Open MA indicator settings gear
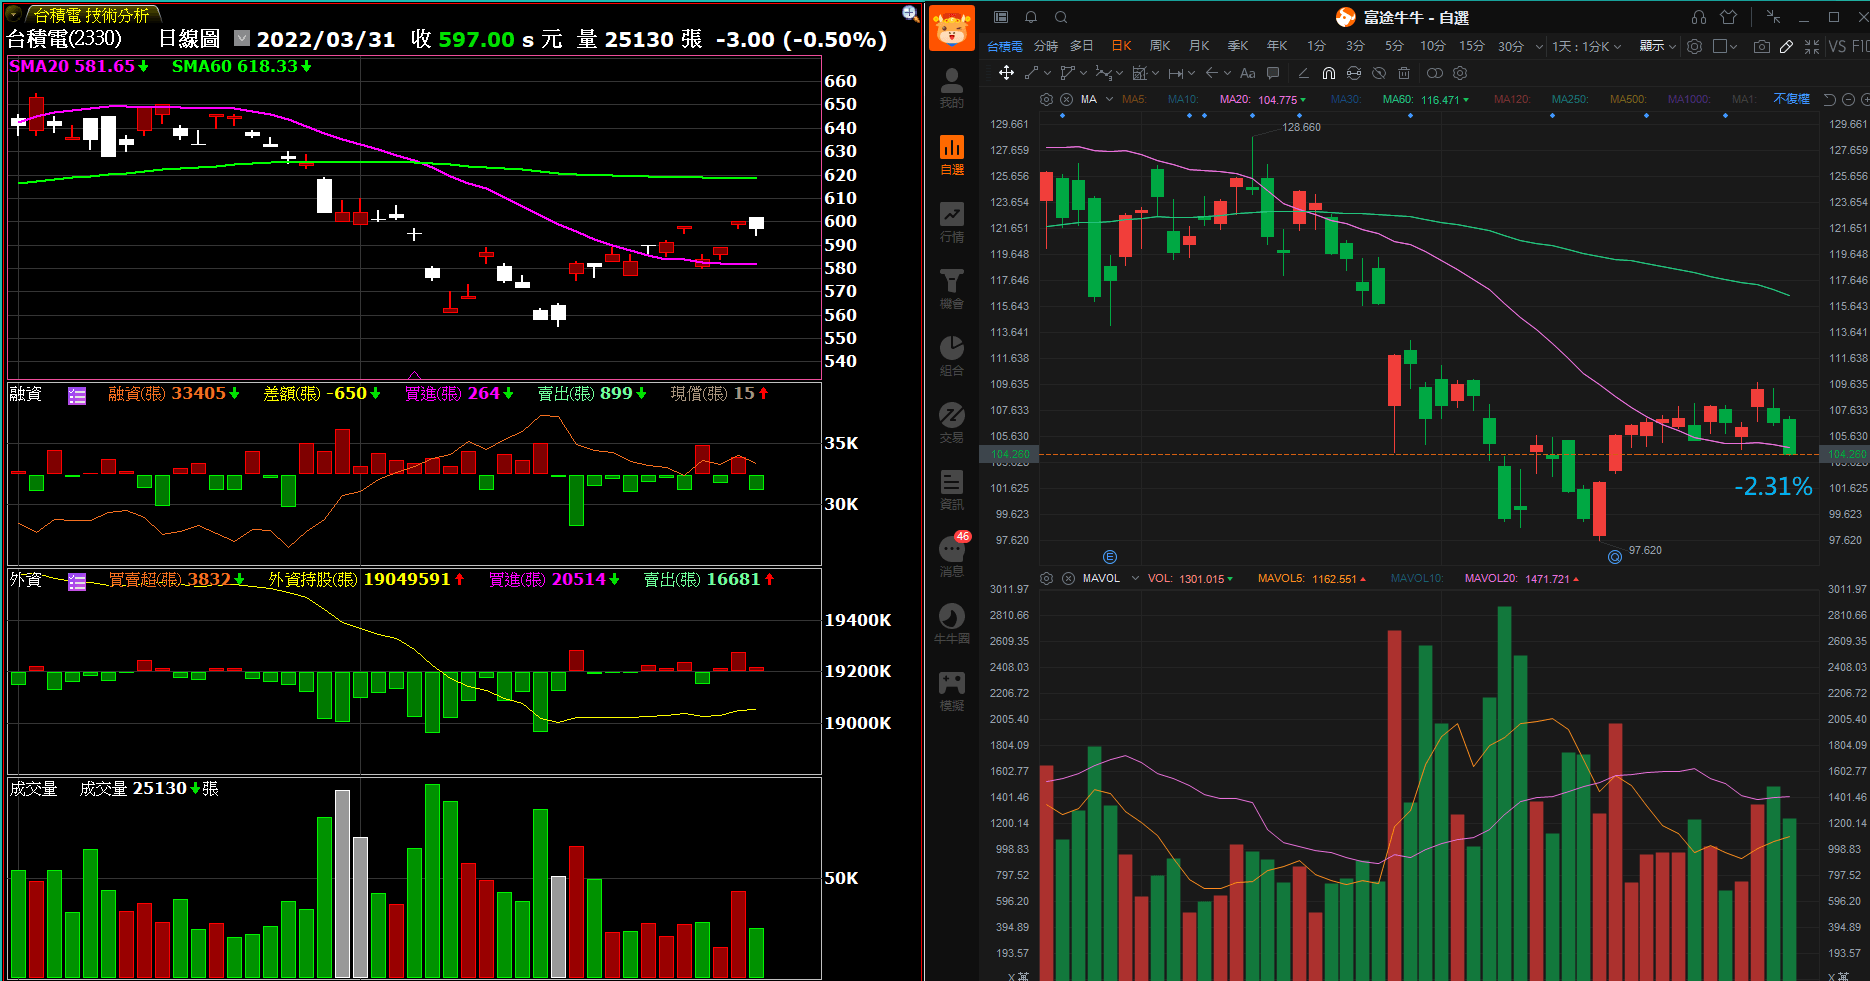This screenshot has width=1870, height=981. [x=1046, y=99]
